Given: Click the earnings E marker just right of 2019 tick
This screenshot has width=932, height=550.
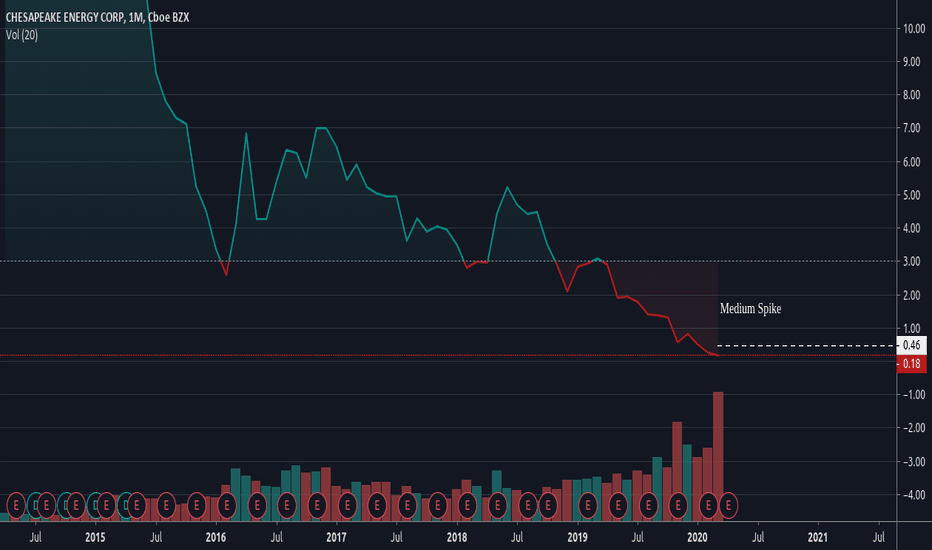Looking at the screenshot, I should 588,506.
